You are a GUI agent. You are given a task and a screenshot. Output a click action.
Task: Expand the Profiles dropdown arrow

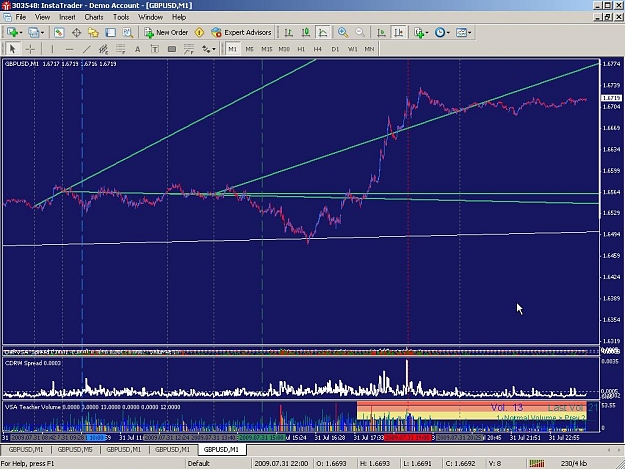[42, 33]
